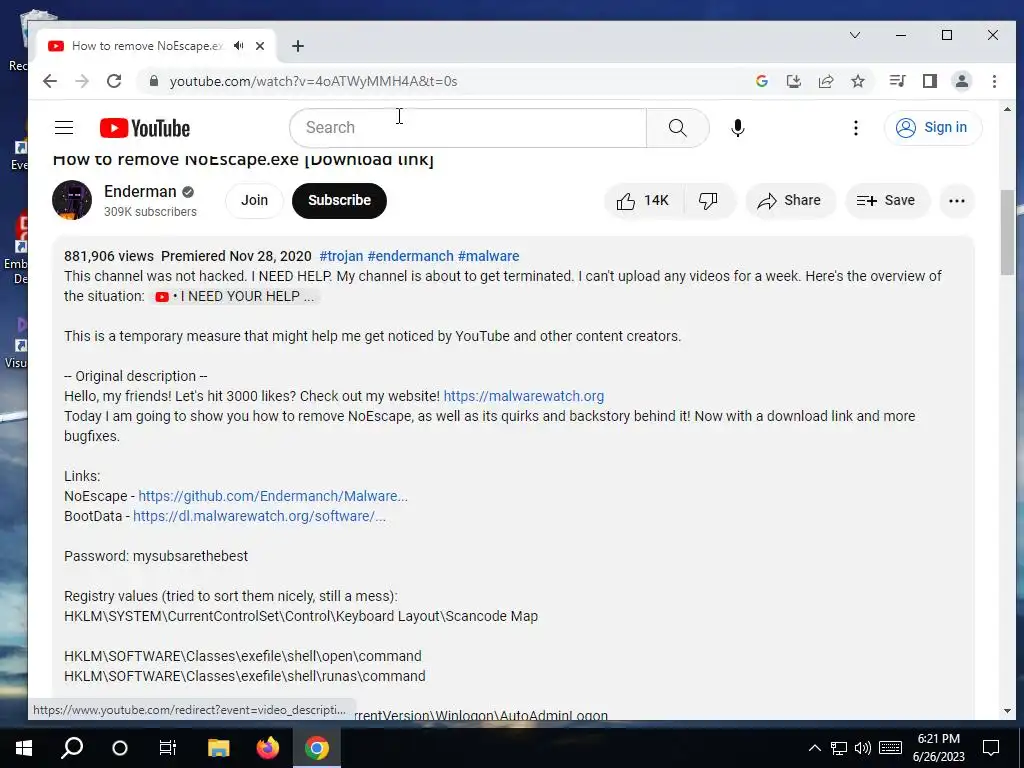Screen dimensions: 1024x768
Task: Sign in to YouTube
Action: point(933,127)
